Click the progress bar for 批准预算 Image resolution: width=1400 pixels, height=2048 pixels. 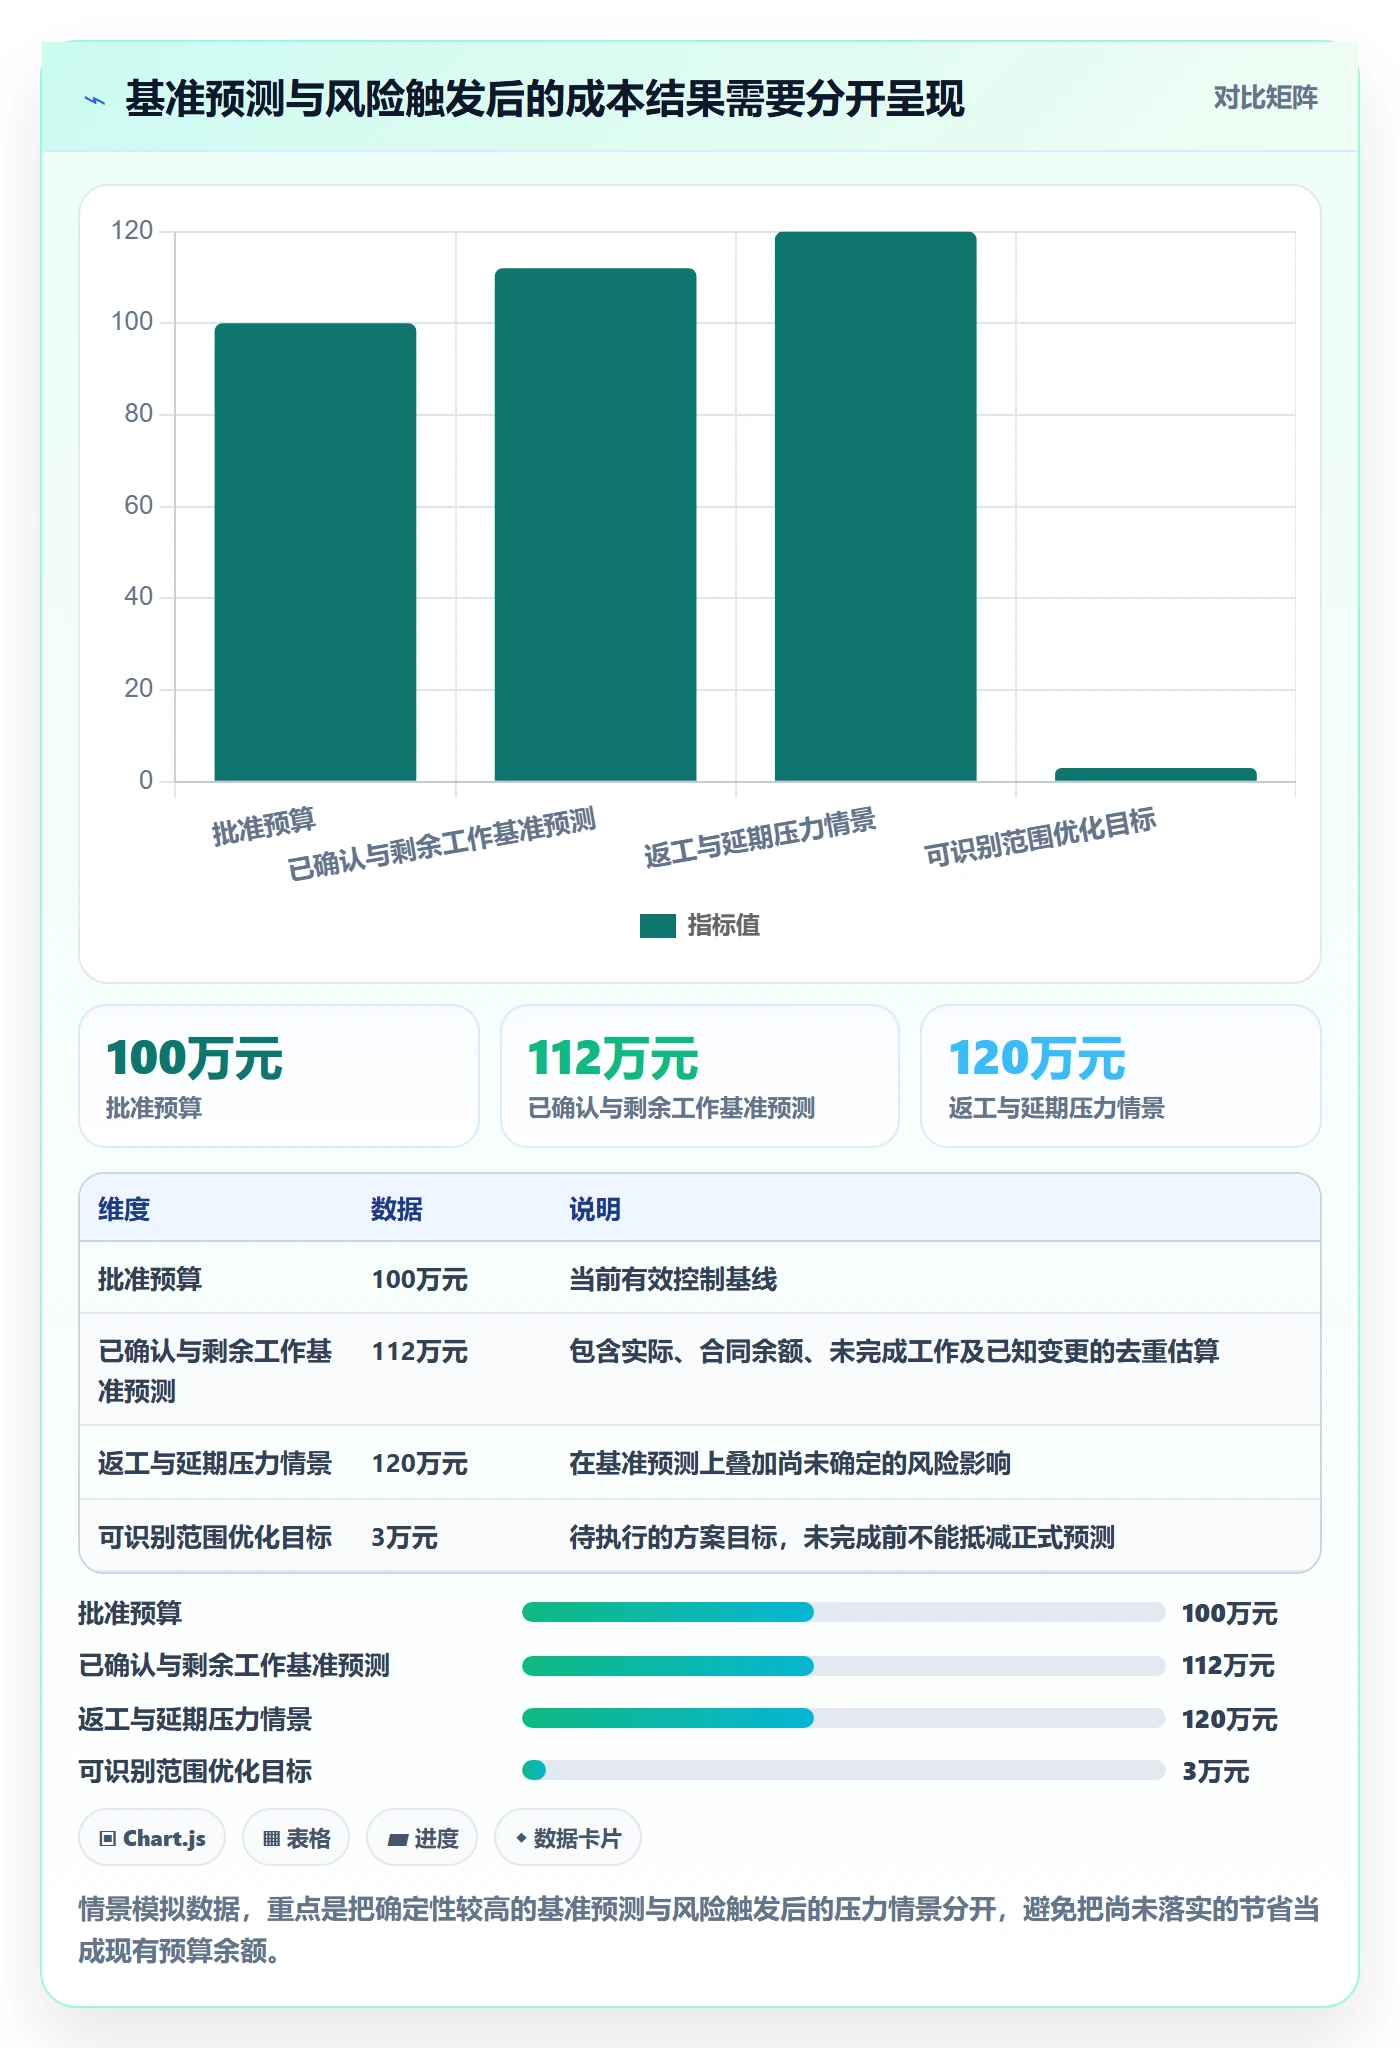click(x=844, y=1612)
